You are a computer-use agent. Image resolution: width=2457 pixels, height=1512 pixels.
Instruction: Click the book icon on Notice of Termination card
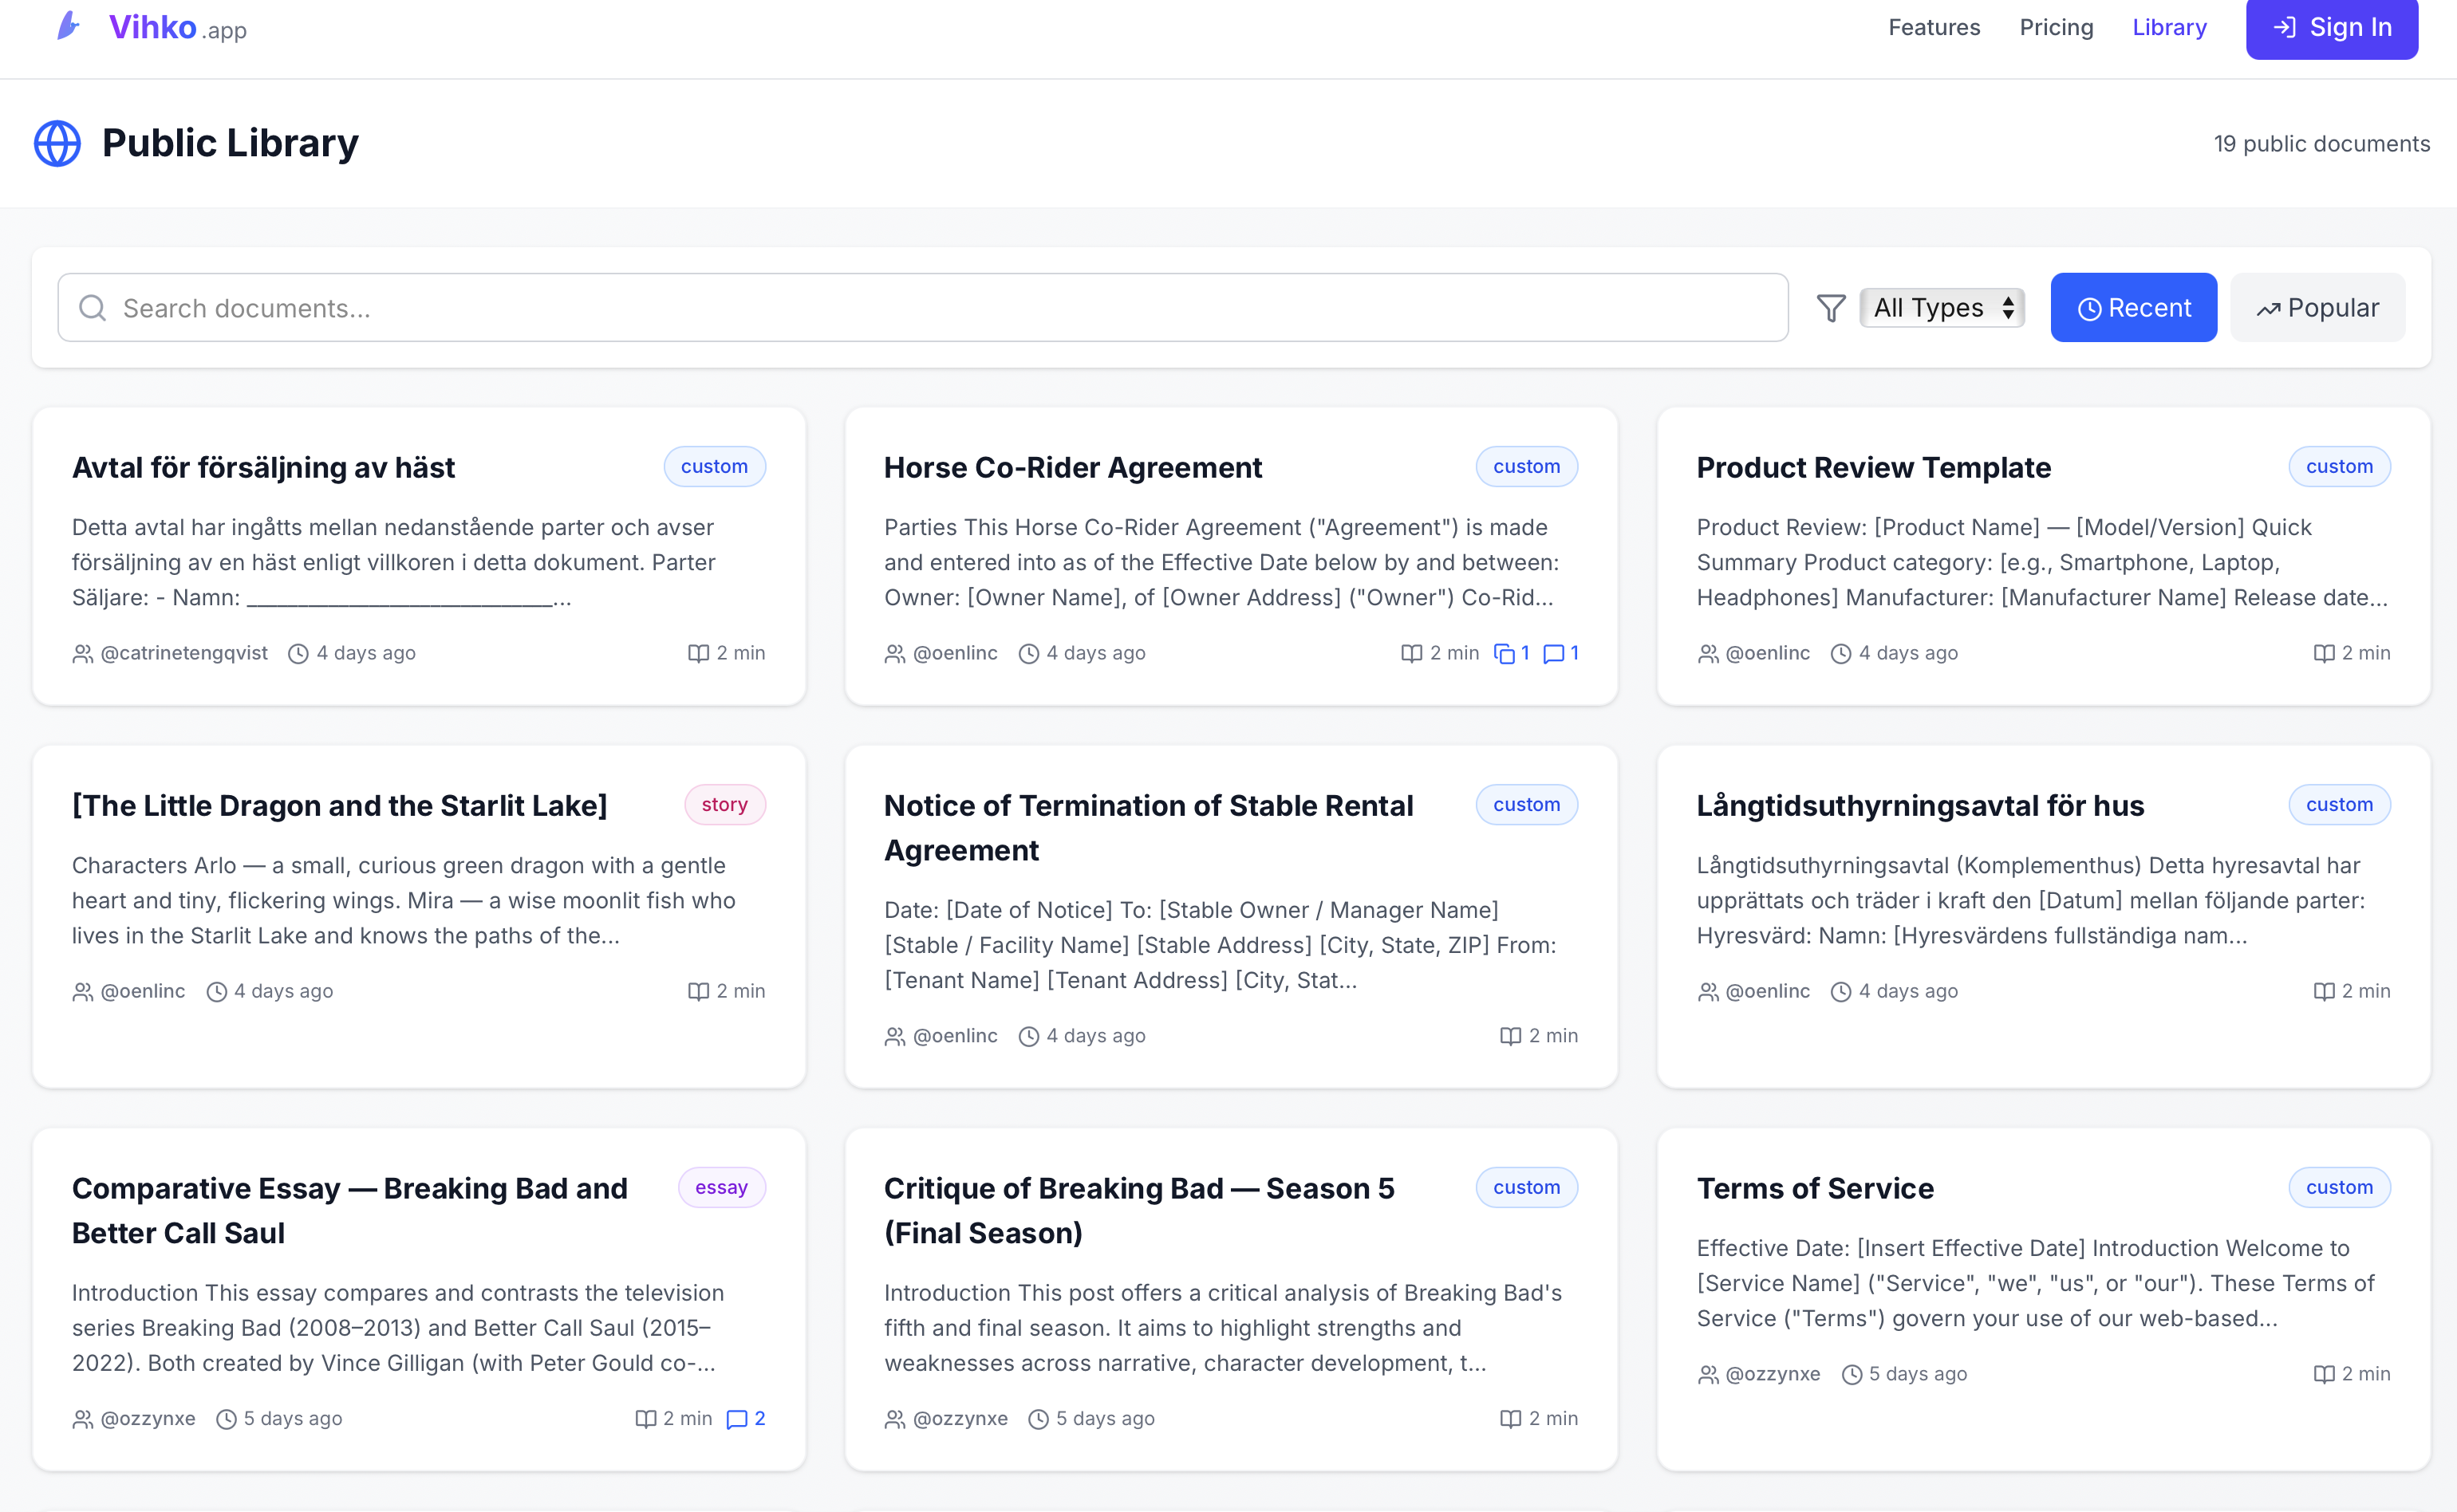click(1510, 1037)
